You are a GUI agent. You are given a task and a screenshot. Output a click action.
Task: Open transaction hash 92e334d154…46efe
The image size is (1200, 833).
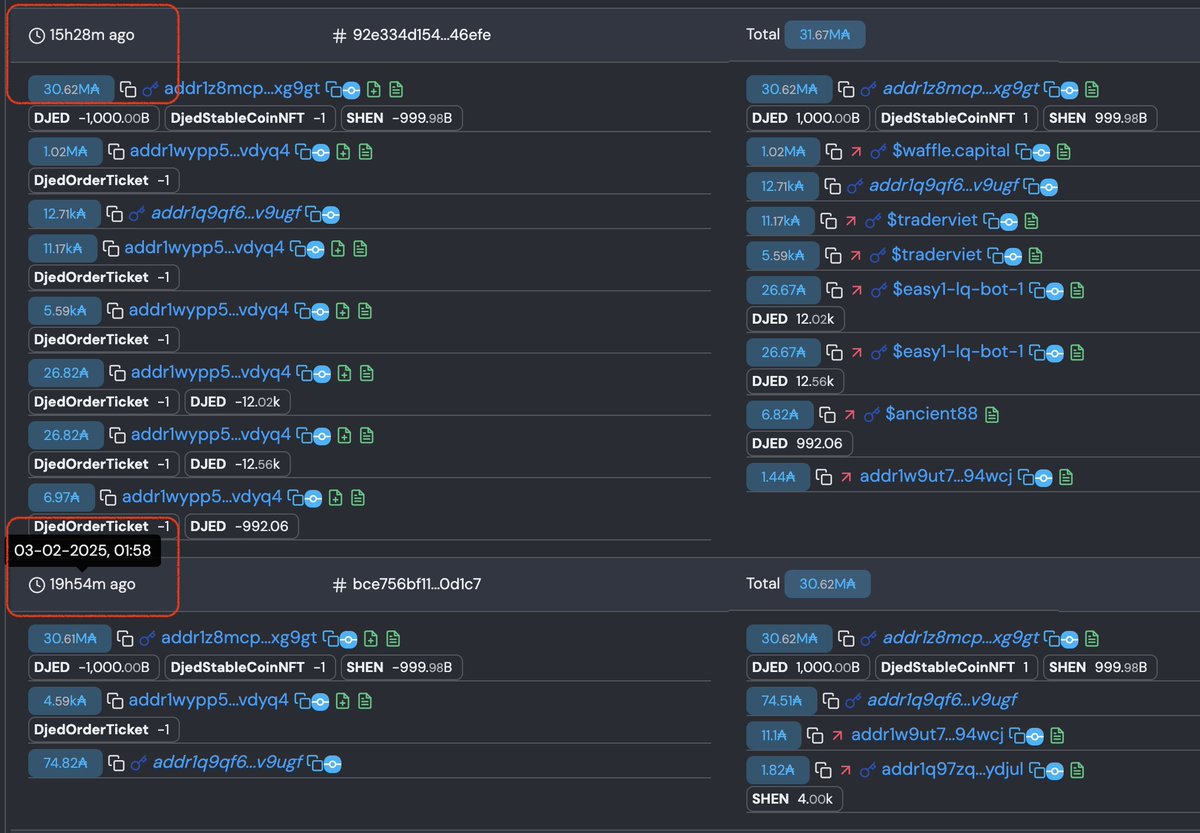(x=422, y=36)
